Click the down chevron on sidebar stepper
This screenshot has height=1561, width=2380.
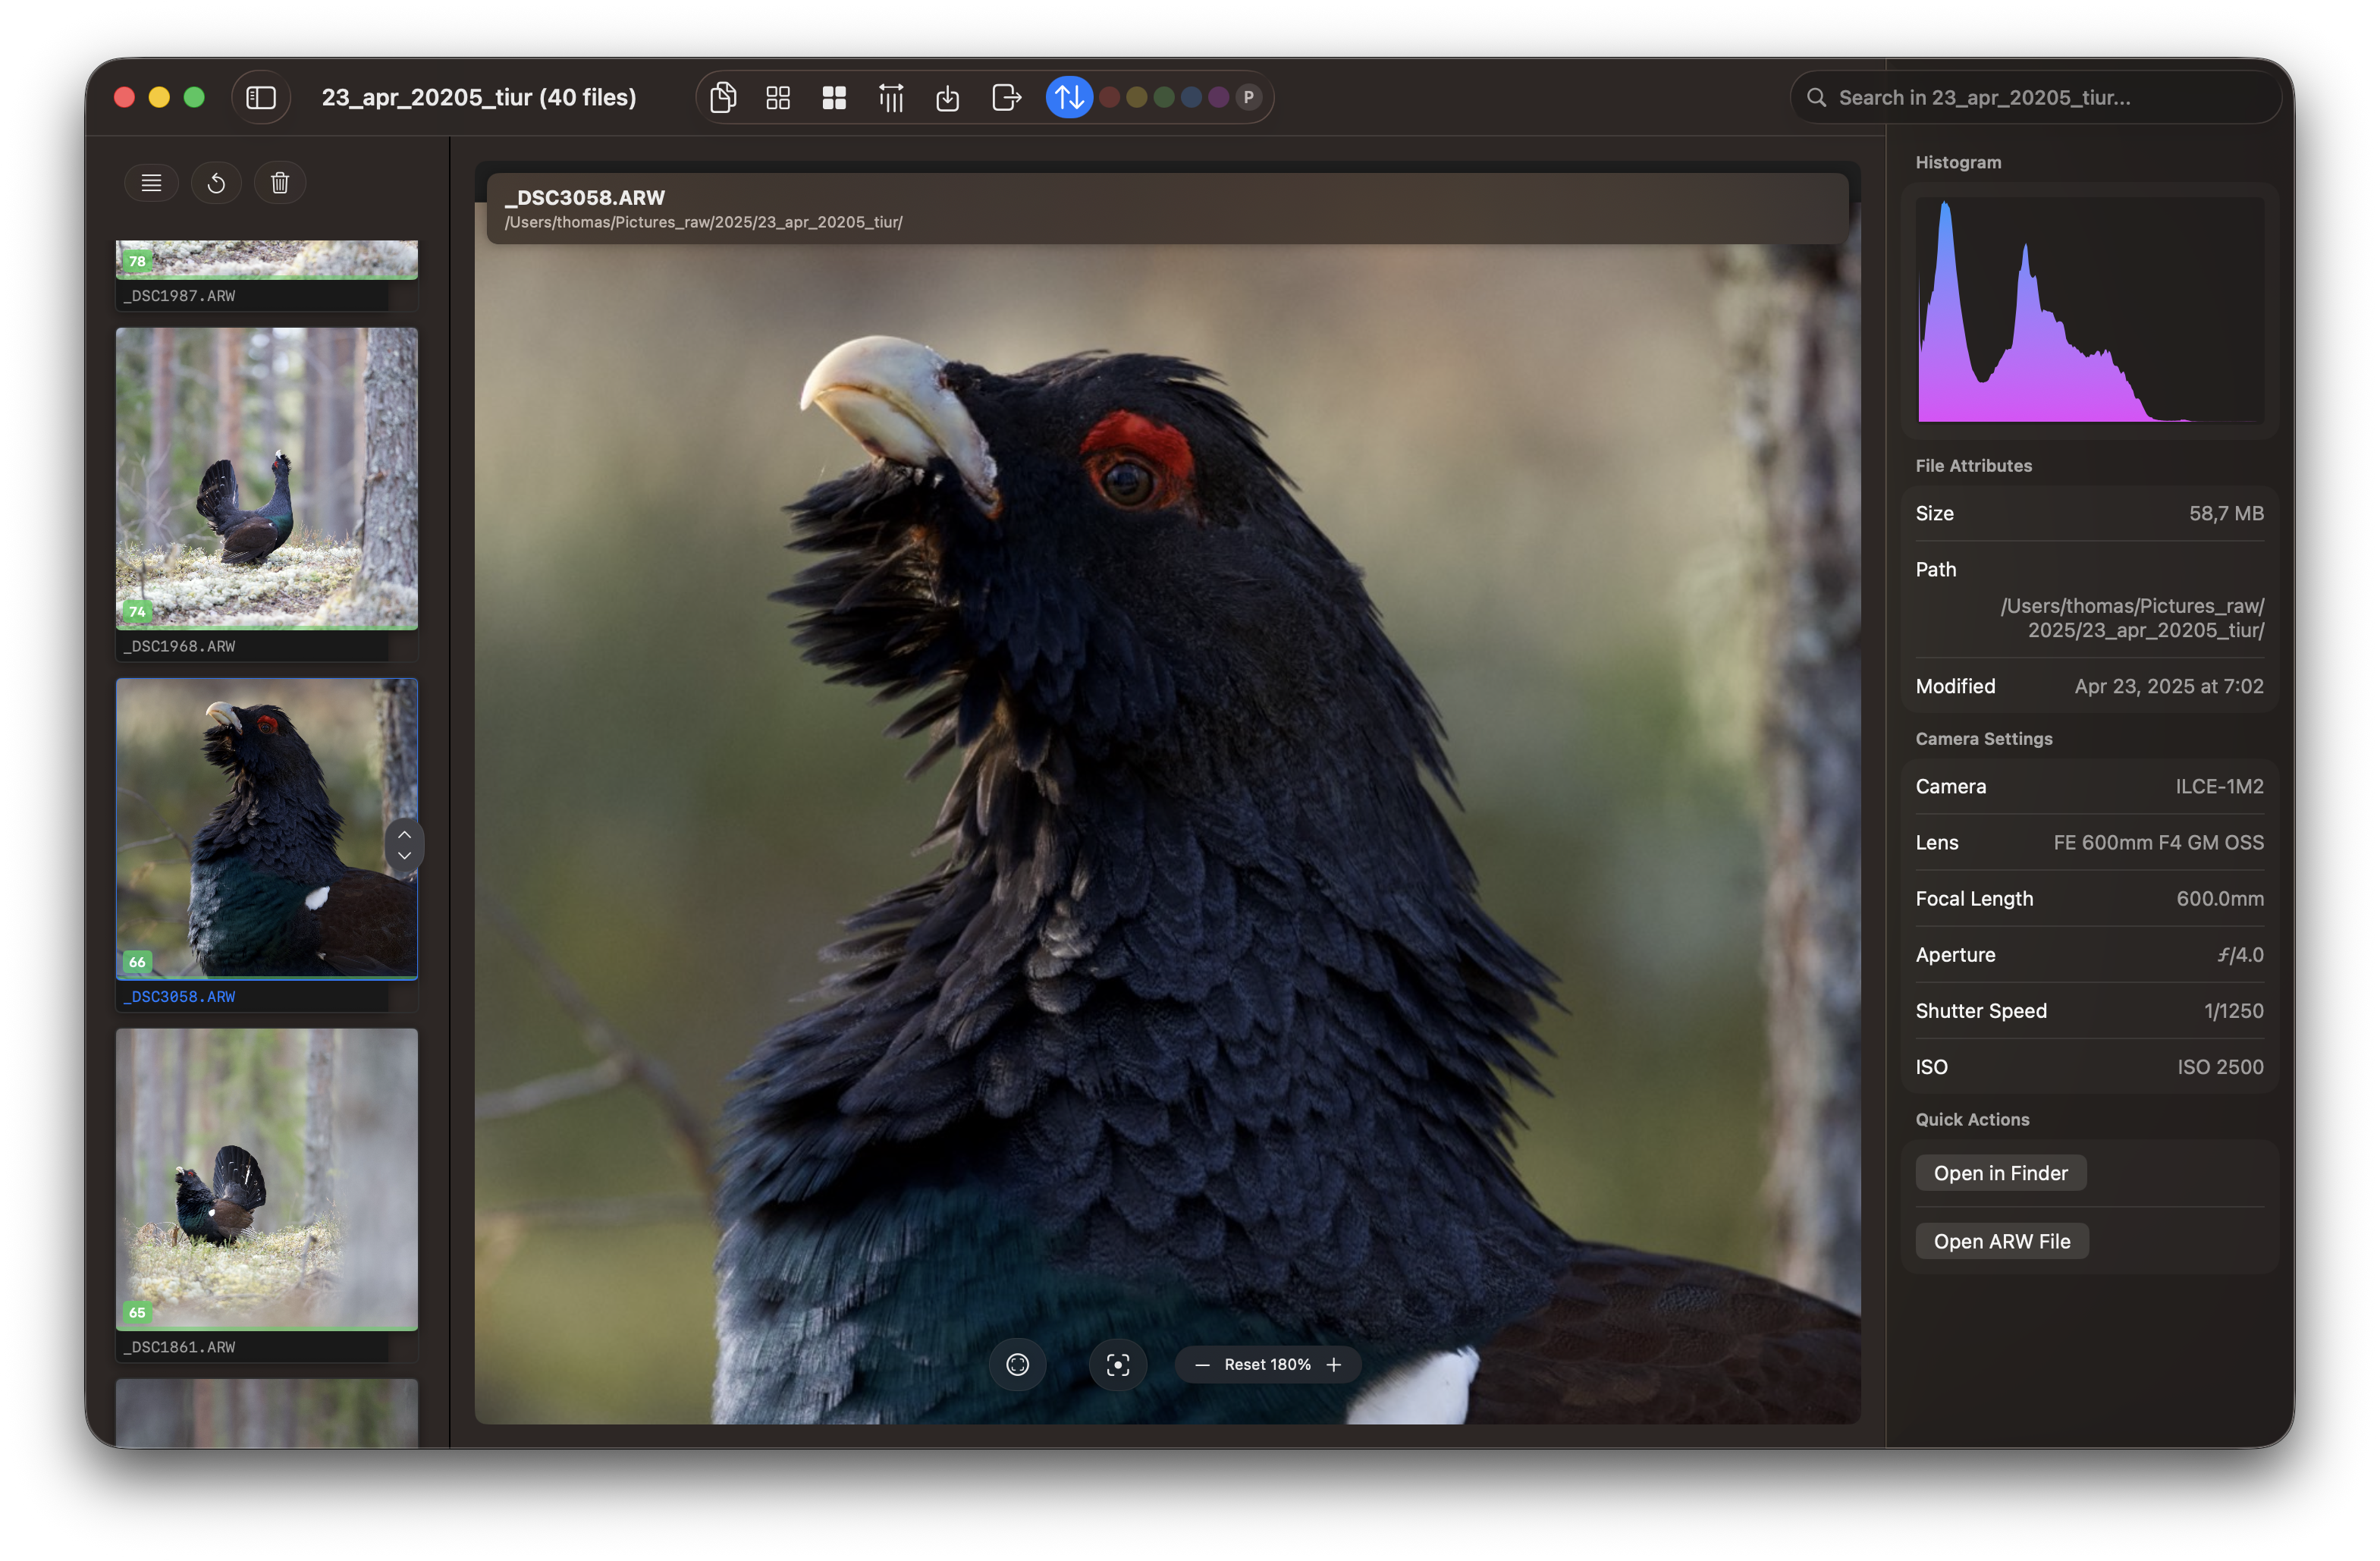coord(404,856)
